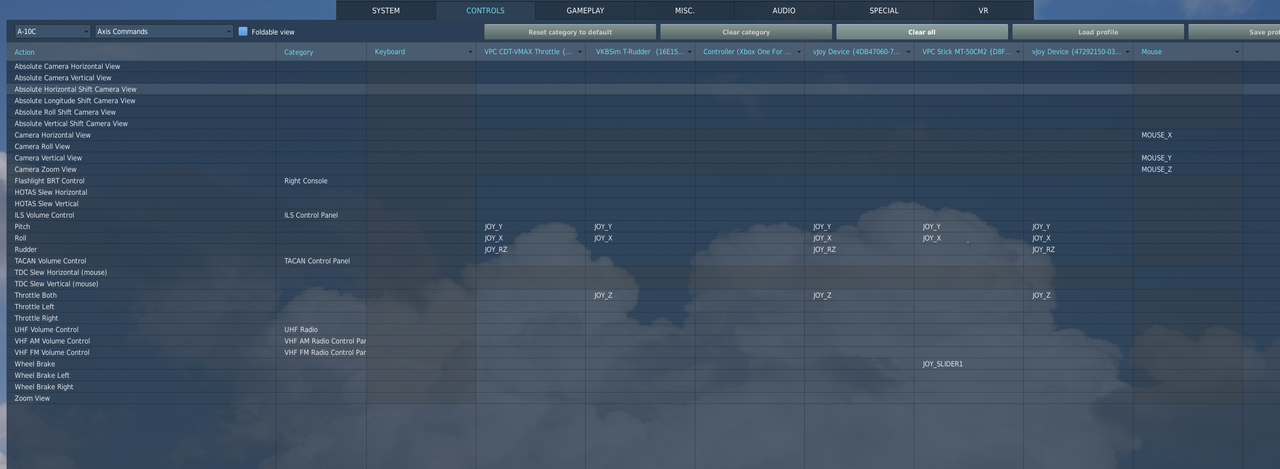This screenshot has height=469, width=1280.
Task: Select the UHF Volume Control action
Action: pyautogui.click(x=46, y=330)
